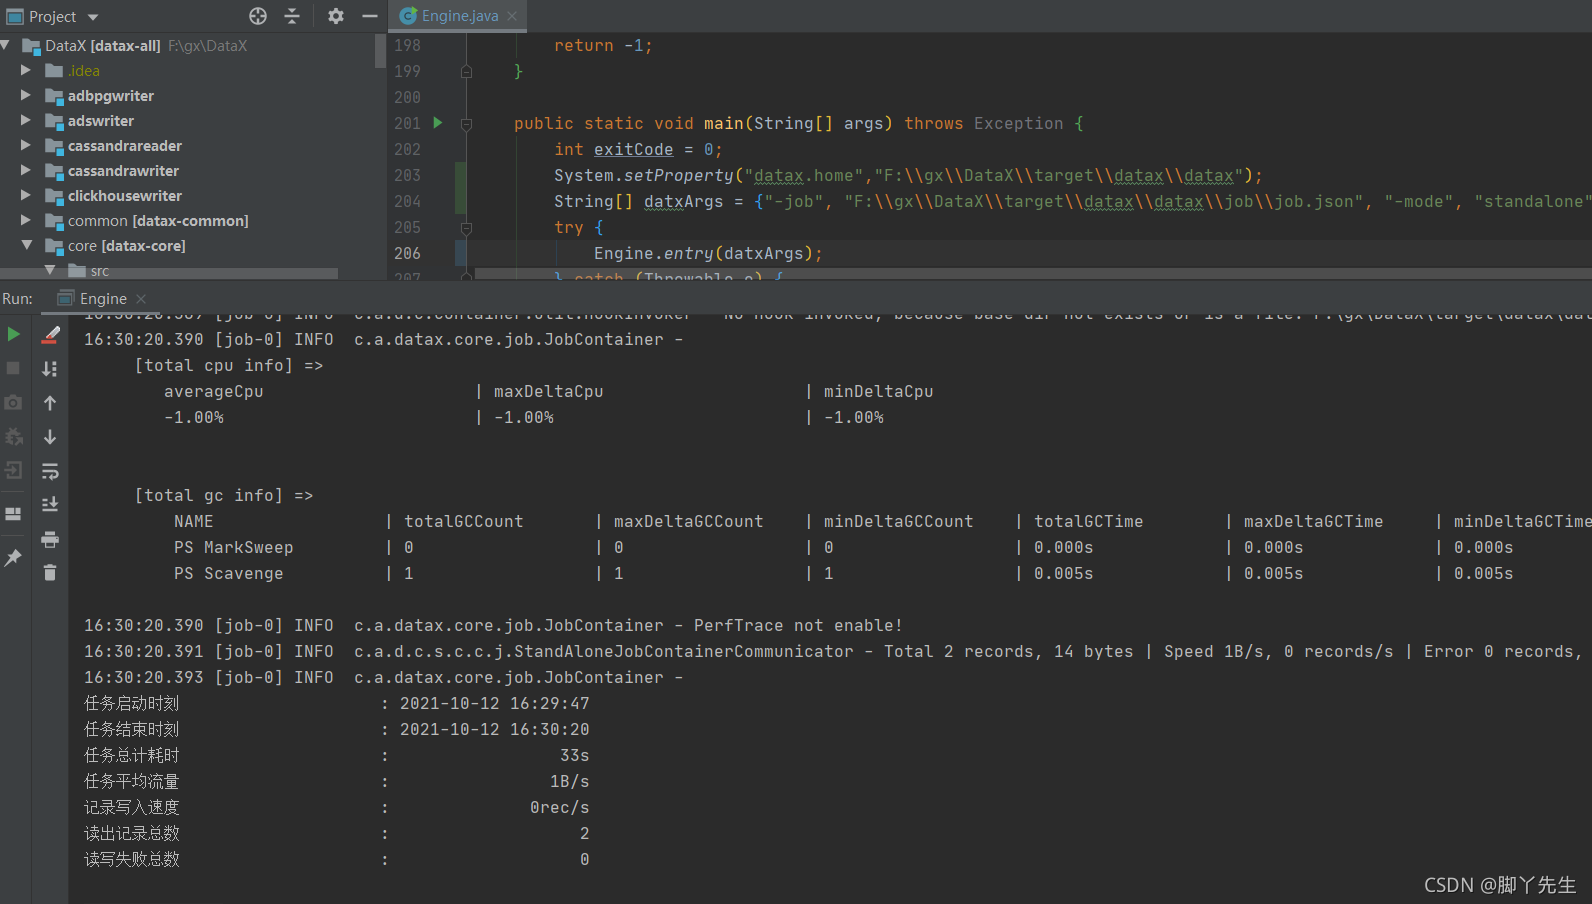Expand the adbpgwriter module
This screenshot has width=1592, height=904.
26,95
